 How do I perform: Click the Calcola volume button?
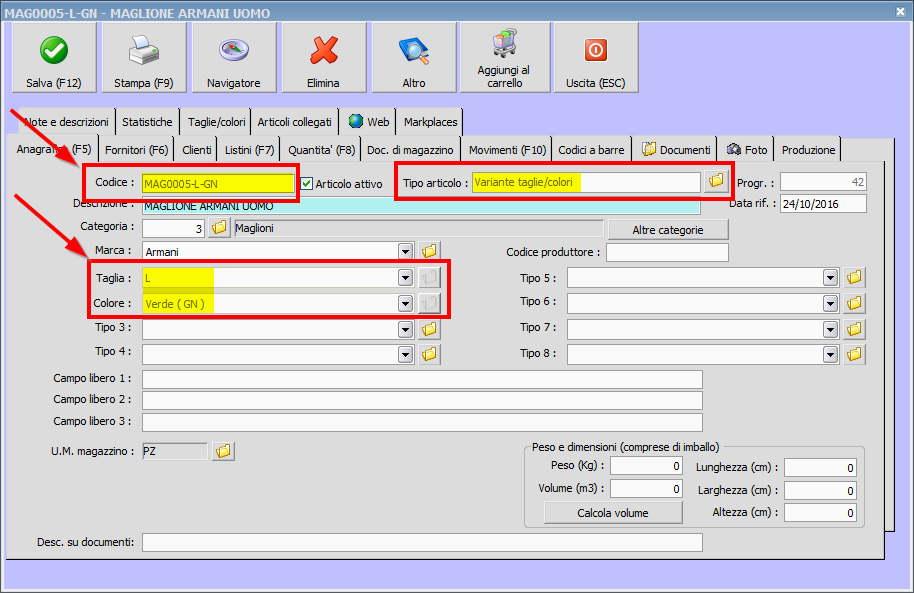click(x=613, y=513)
